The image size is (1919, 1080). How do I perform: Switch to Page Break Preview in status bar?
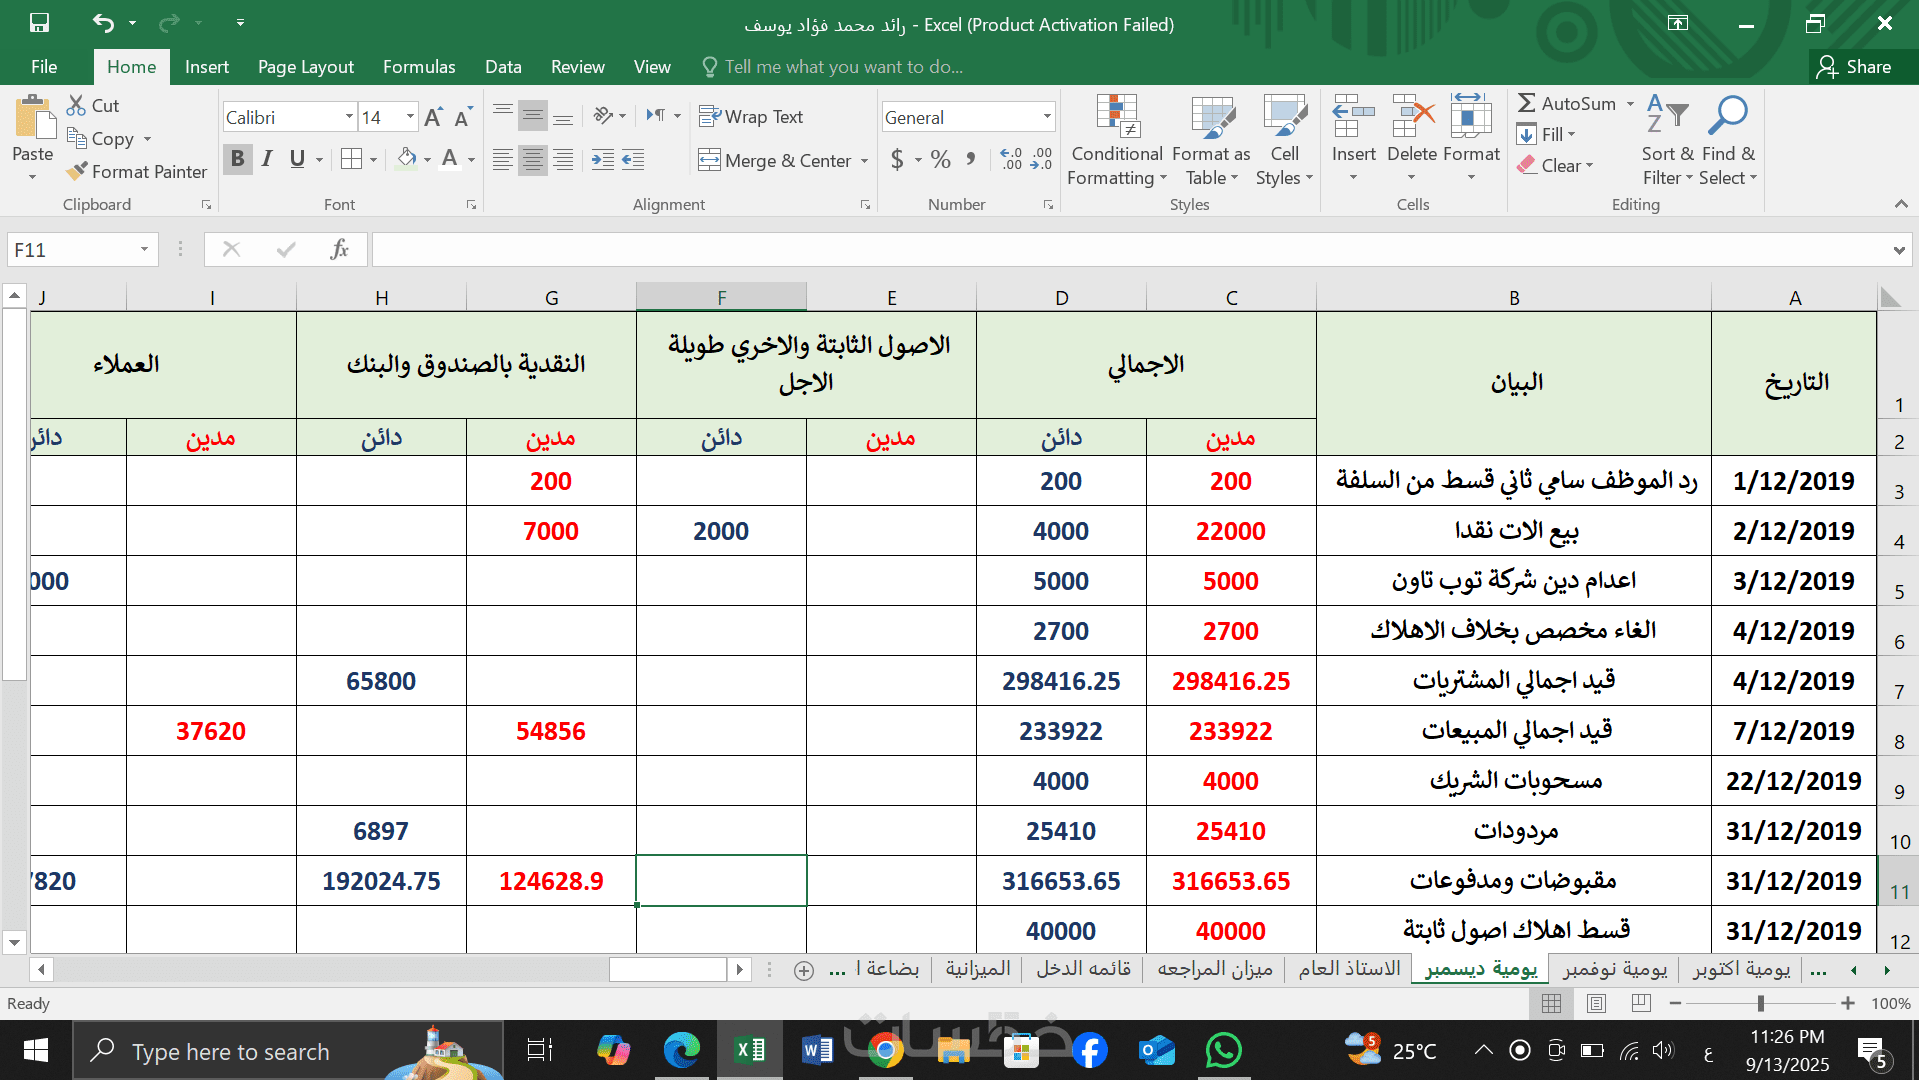1641,1003
